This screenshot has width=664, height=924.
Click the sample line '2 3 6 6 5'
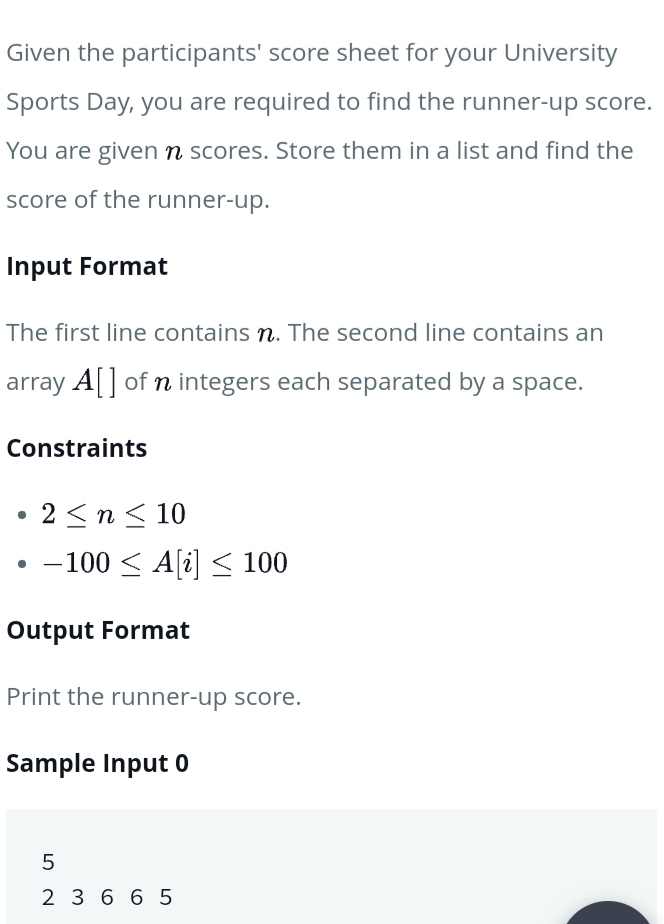[107, 897]
